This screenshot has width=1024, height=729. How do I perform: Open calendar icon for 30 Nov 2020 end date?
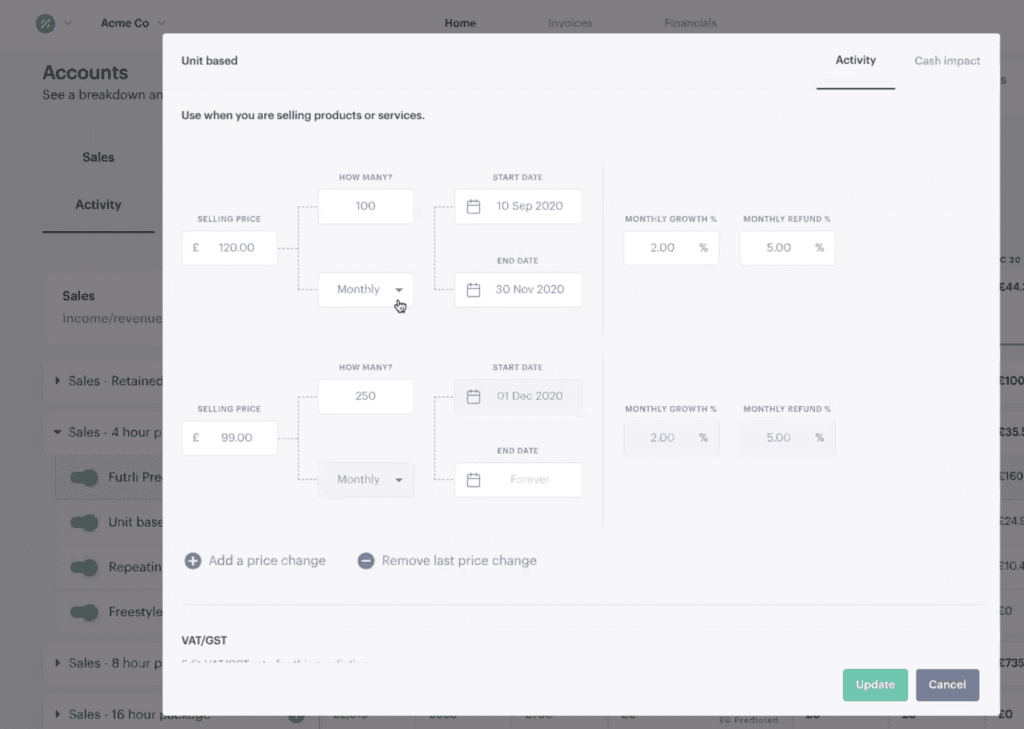(473, 290)
